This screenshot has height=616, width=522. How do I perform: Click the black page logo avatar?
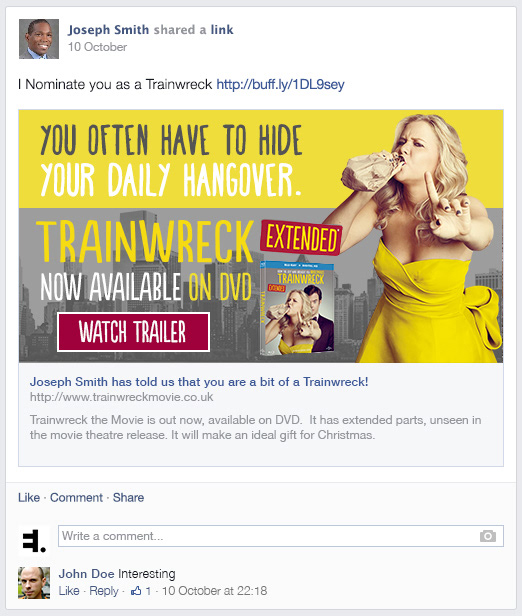[34, 541]
